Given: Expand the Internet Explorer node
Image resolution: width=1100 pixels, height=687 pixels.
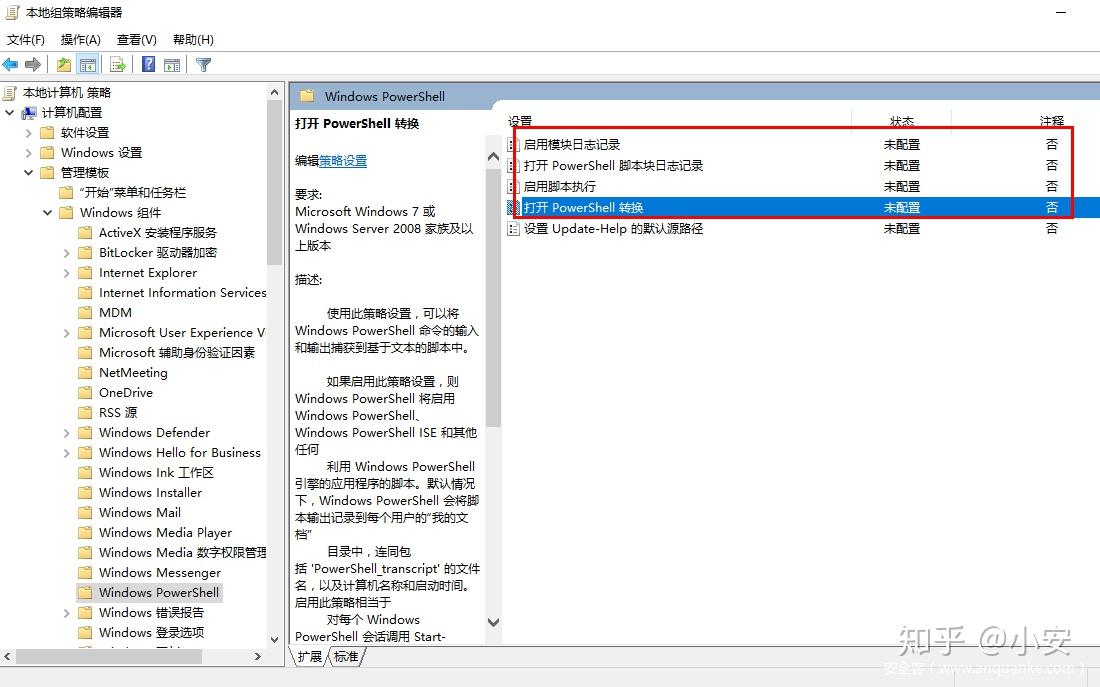Looking at the screenshot, I should point(67,273).
